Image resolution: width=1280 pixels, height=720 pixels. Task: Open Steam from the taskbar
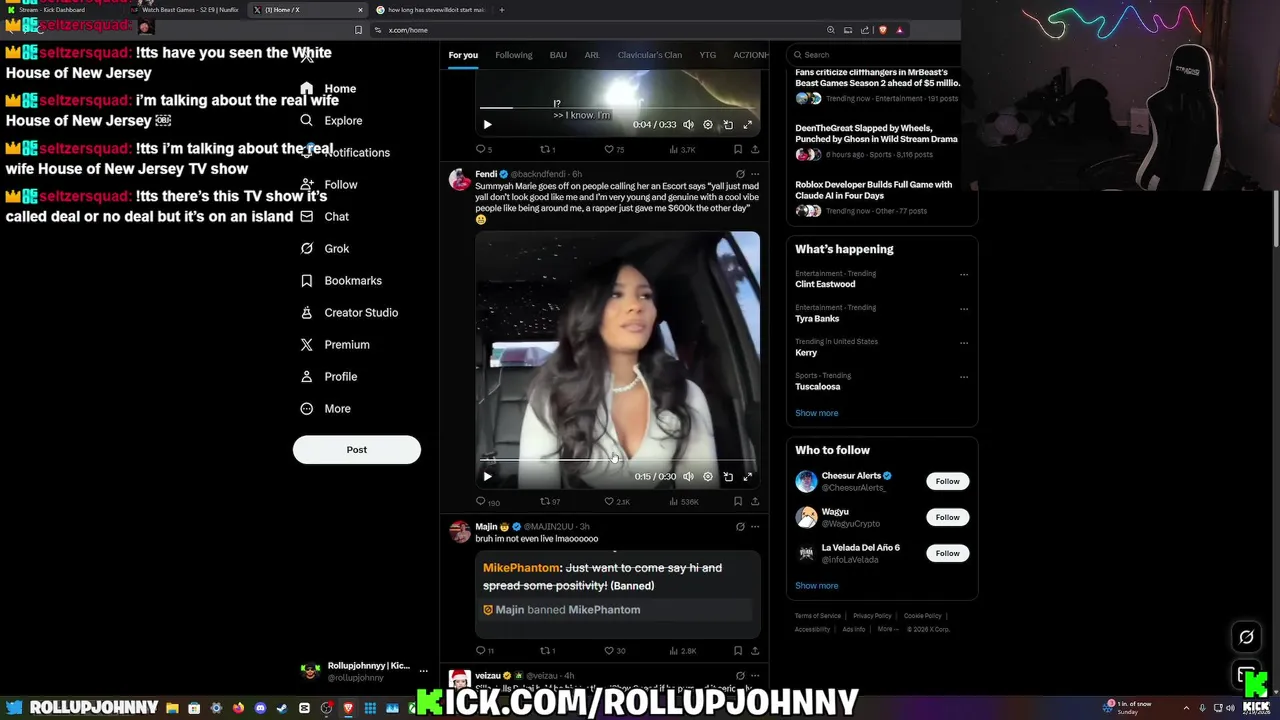[282, 709]
